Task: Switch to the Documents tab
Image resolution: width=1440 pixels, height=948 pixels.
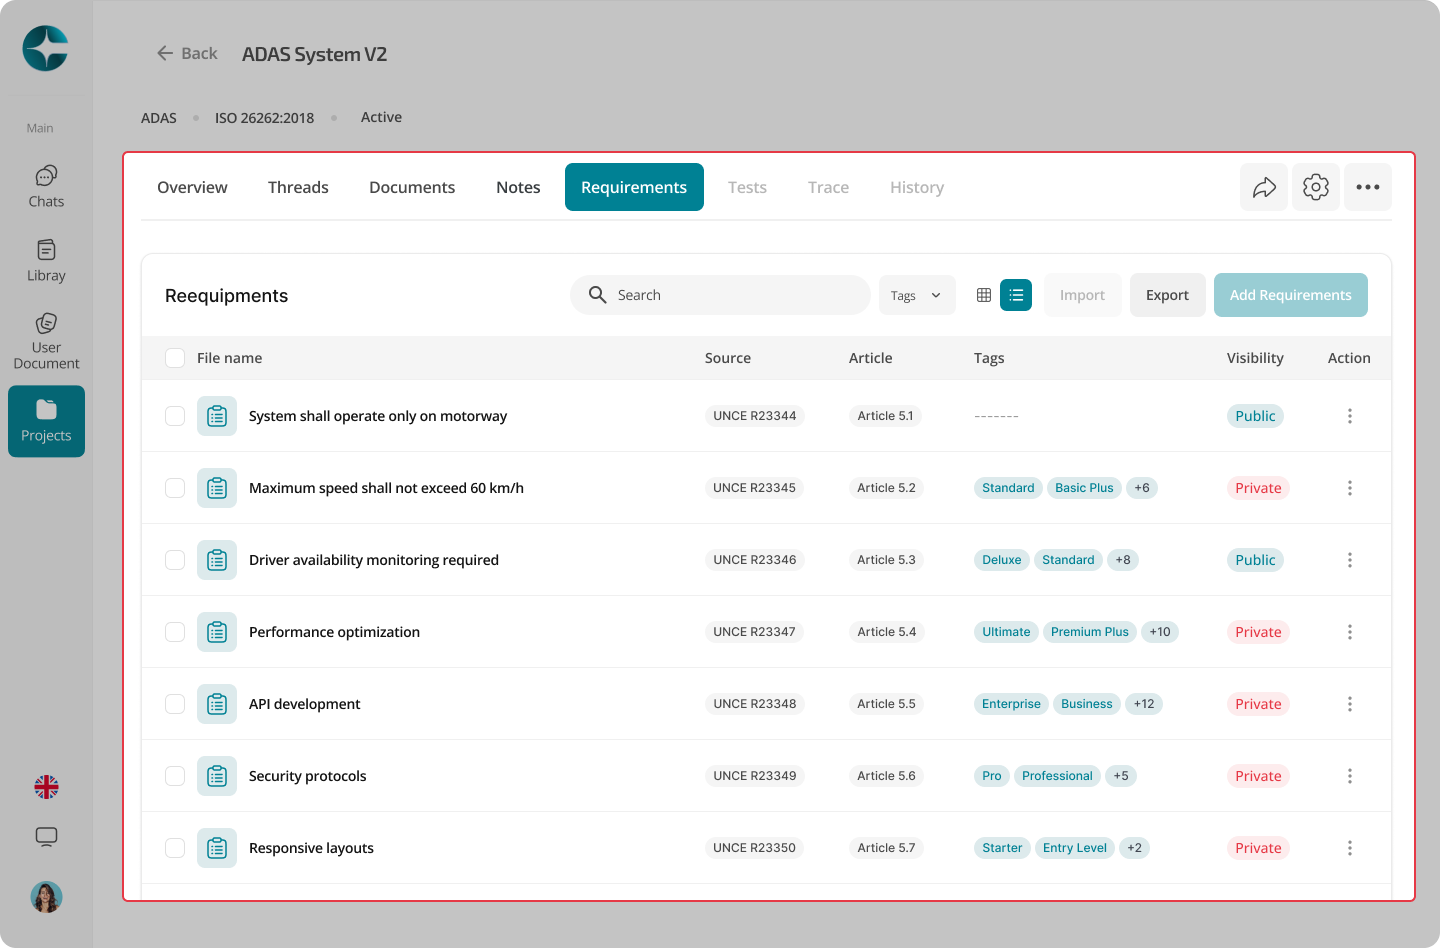Action: tap(412, 187)
